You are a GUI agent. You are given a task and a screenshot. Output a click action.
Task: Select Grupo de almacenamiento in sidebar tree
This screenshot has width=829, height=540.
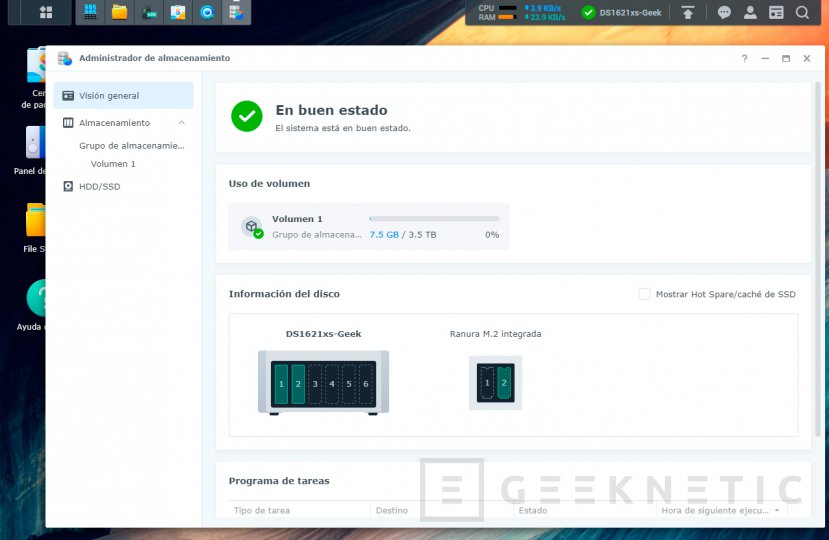pos(132,146)
